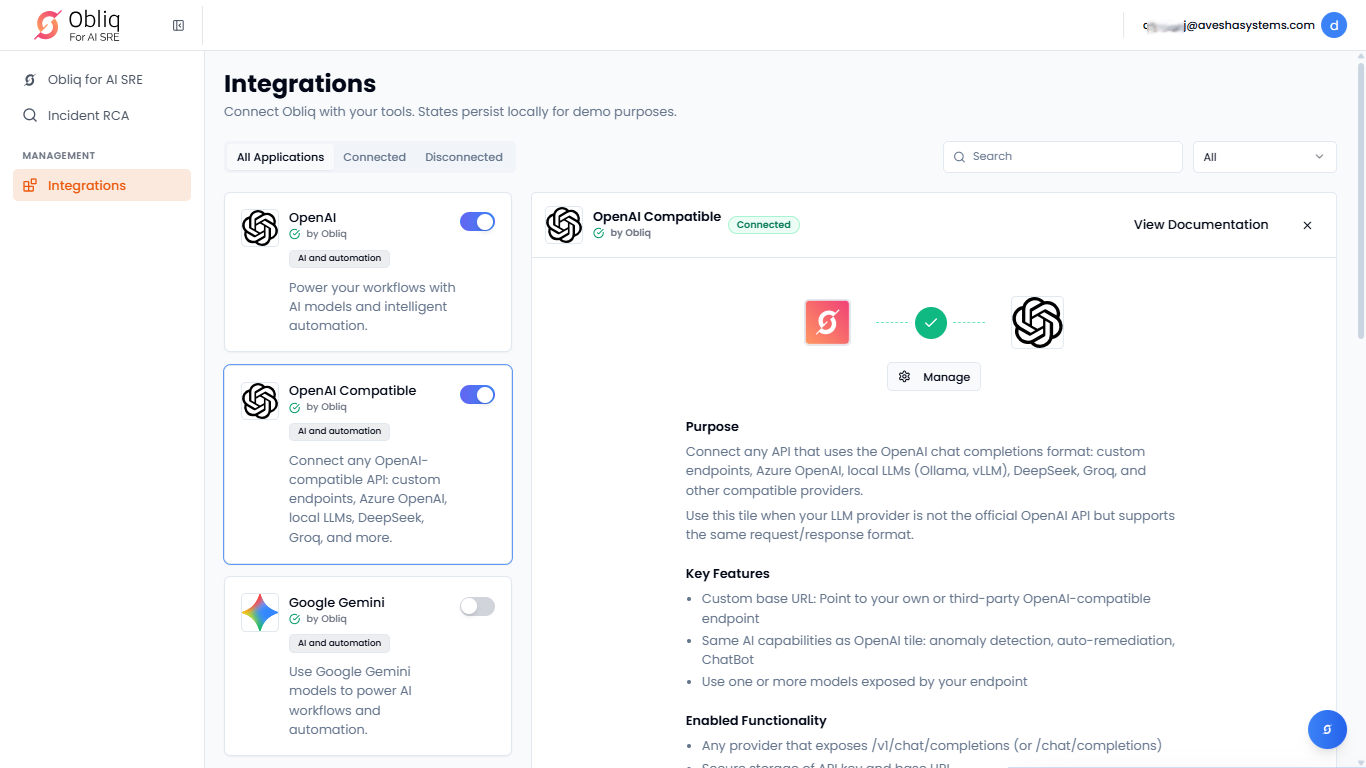Screen dimensions: 1366x768
Task: Enable the Google Gemini integration toggle
Action: pos(477,606)
